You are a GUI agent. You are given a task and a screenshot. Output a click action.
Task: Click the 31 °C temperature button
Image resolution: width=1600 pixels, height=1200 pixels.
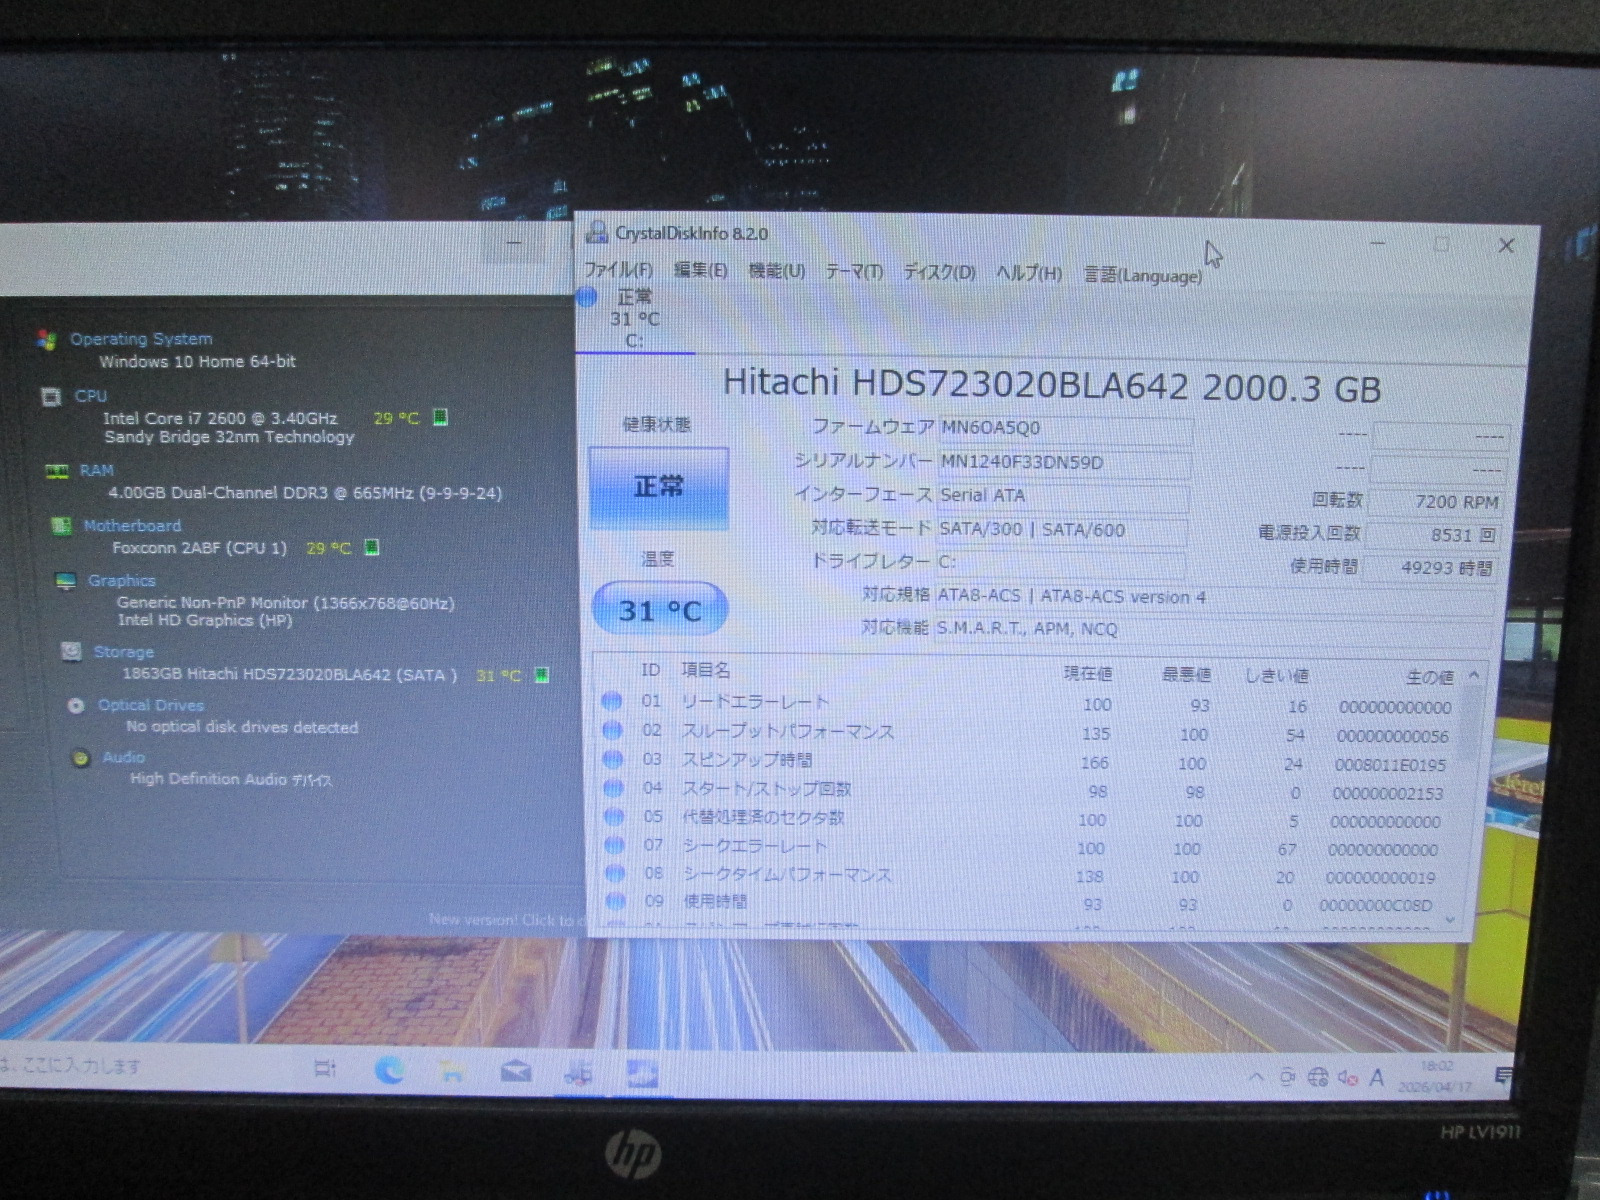tap(659, 610)
